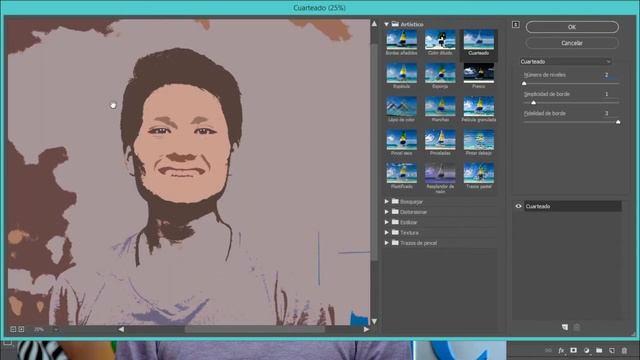Open the preview zoom percentage dropdown
This screenshot has height=360, width=640.
(56, 329)
